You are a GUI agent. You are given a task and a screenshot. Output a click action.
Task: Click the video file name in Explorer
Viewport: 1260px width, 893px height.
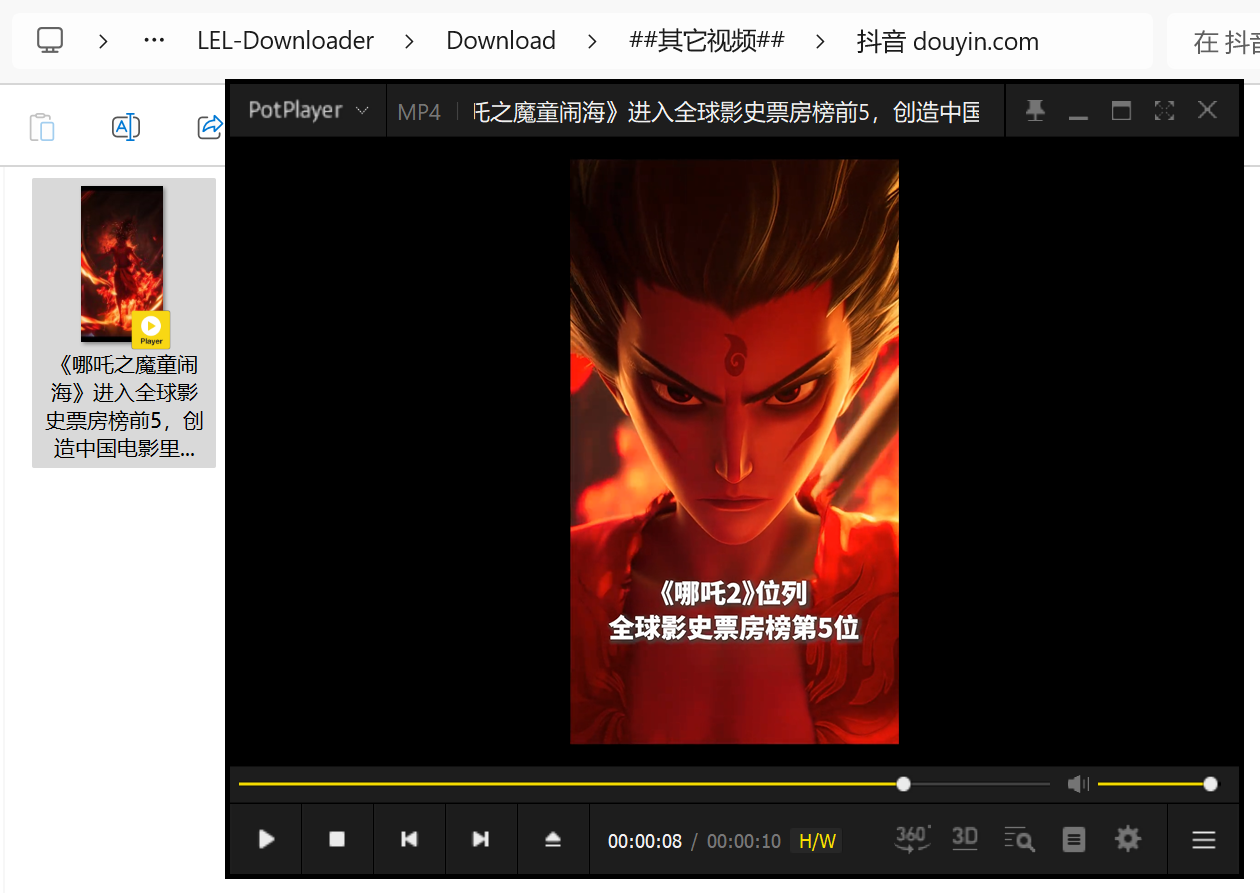tap(125, 407)
